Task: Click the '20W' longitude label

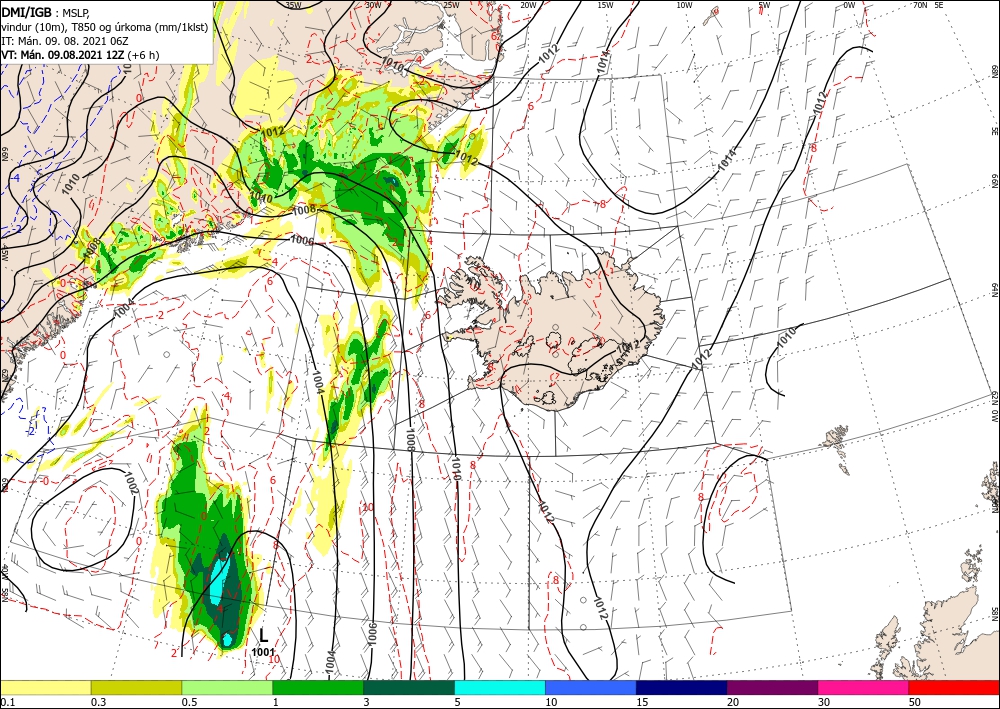Action: point(528,5)
